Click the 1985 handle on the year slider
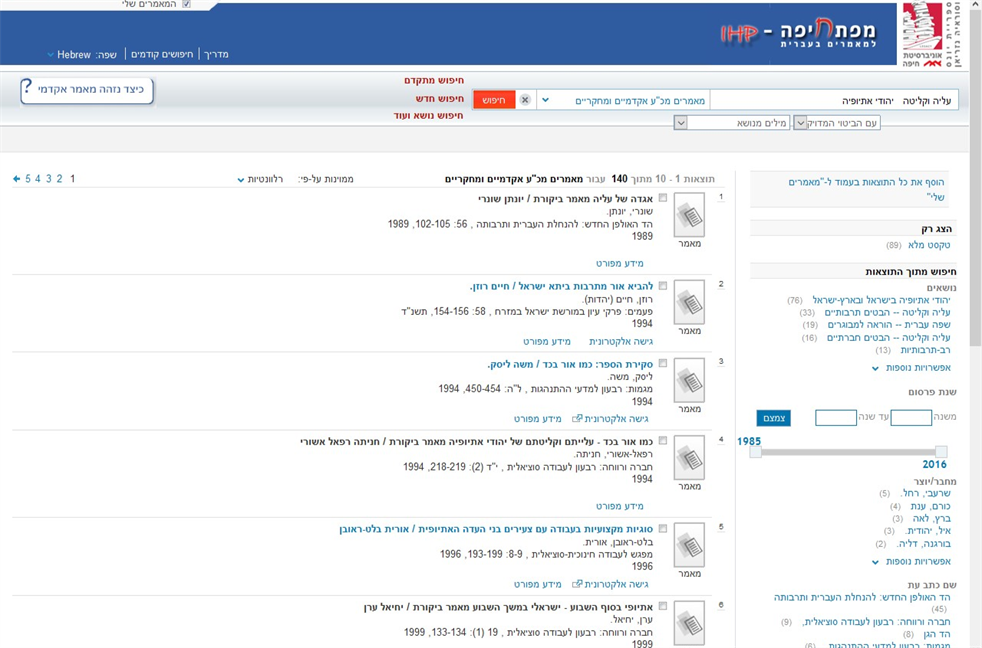Image resolution: width=982 pixels, height=648 pixels. click(x=756, y=452)
